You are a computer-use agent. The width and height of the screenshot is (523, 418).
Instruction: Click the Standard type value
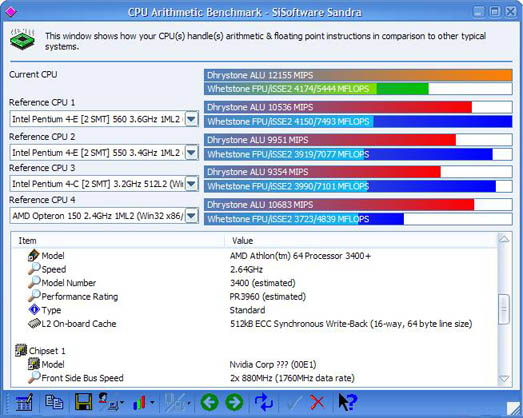247,310
